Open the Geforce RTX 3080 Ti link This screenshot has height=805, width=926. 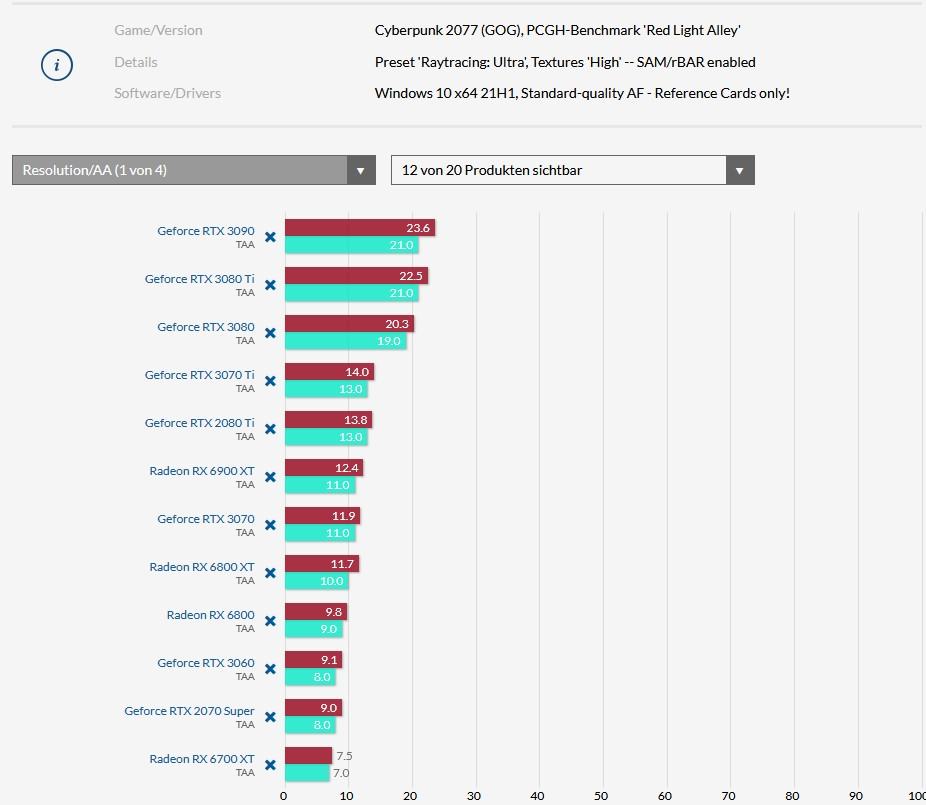tap(200, 279)
